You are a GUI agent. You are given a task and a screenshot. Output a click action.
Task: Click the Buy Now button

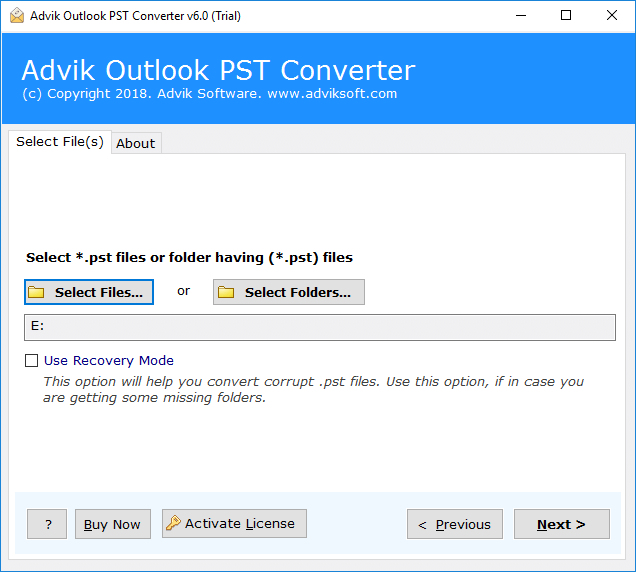[x=113, y=524]
